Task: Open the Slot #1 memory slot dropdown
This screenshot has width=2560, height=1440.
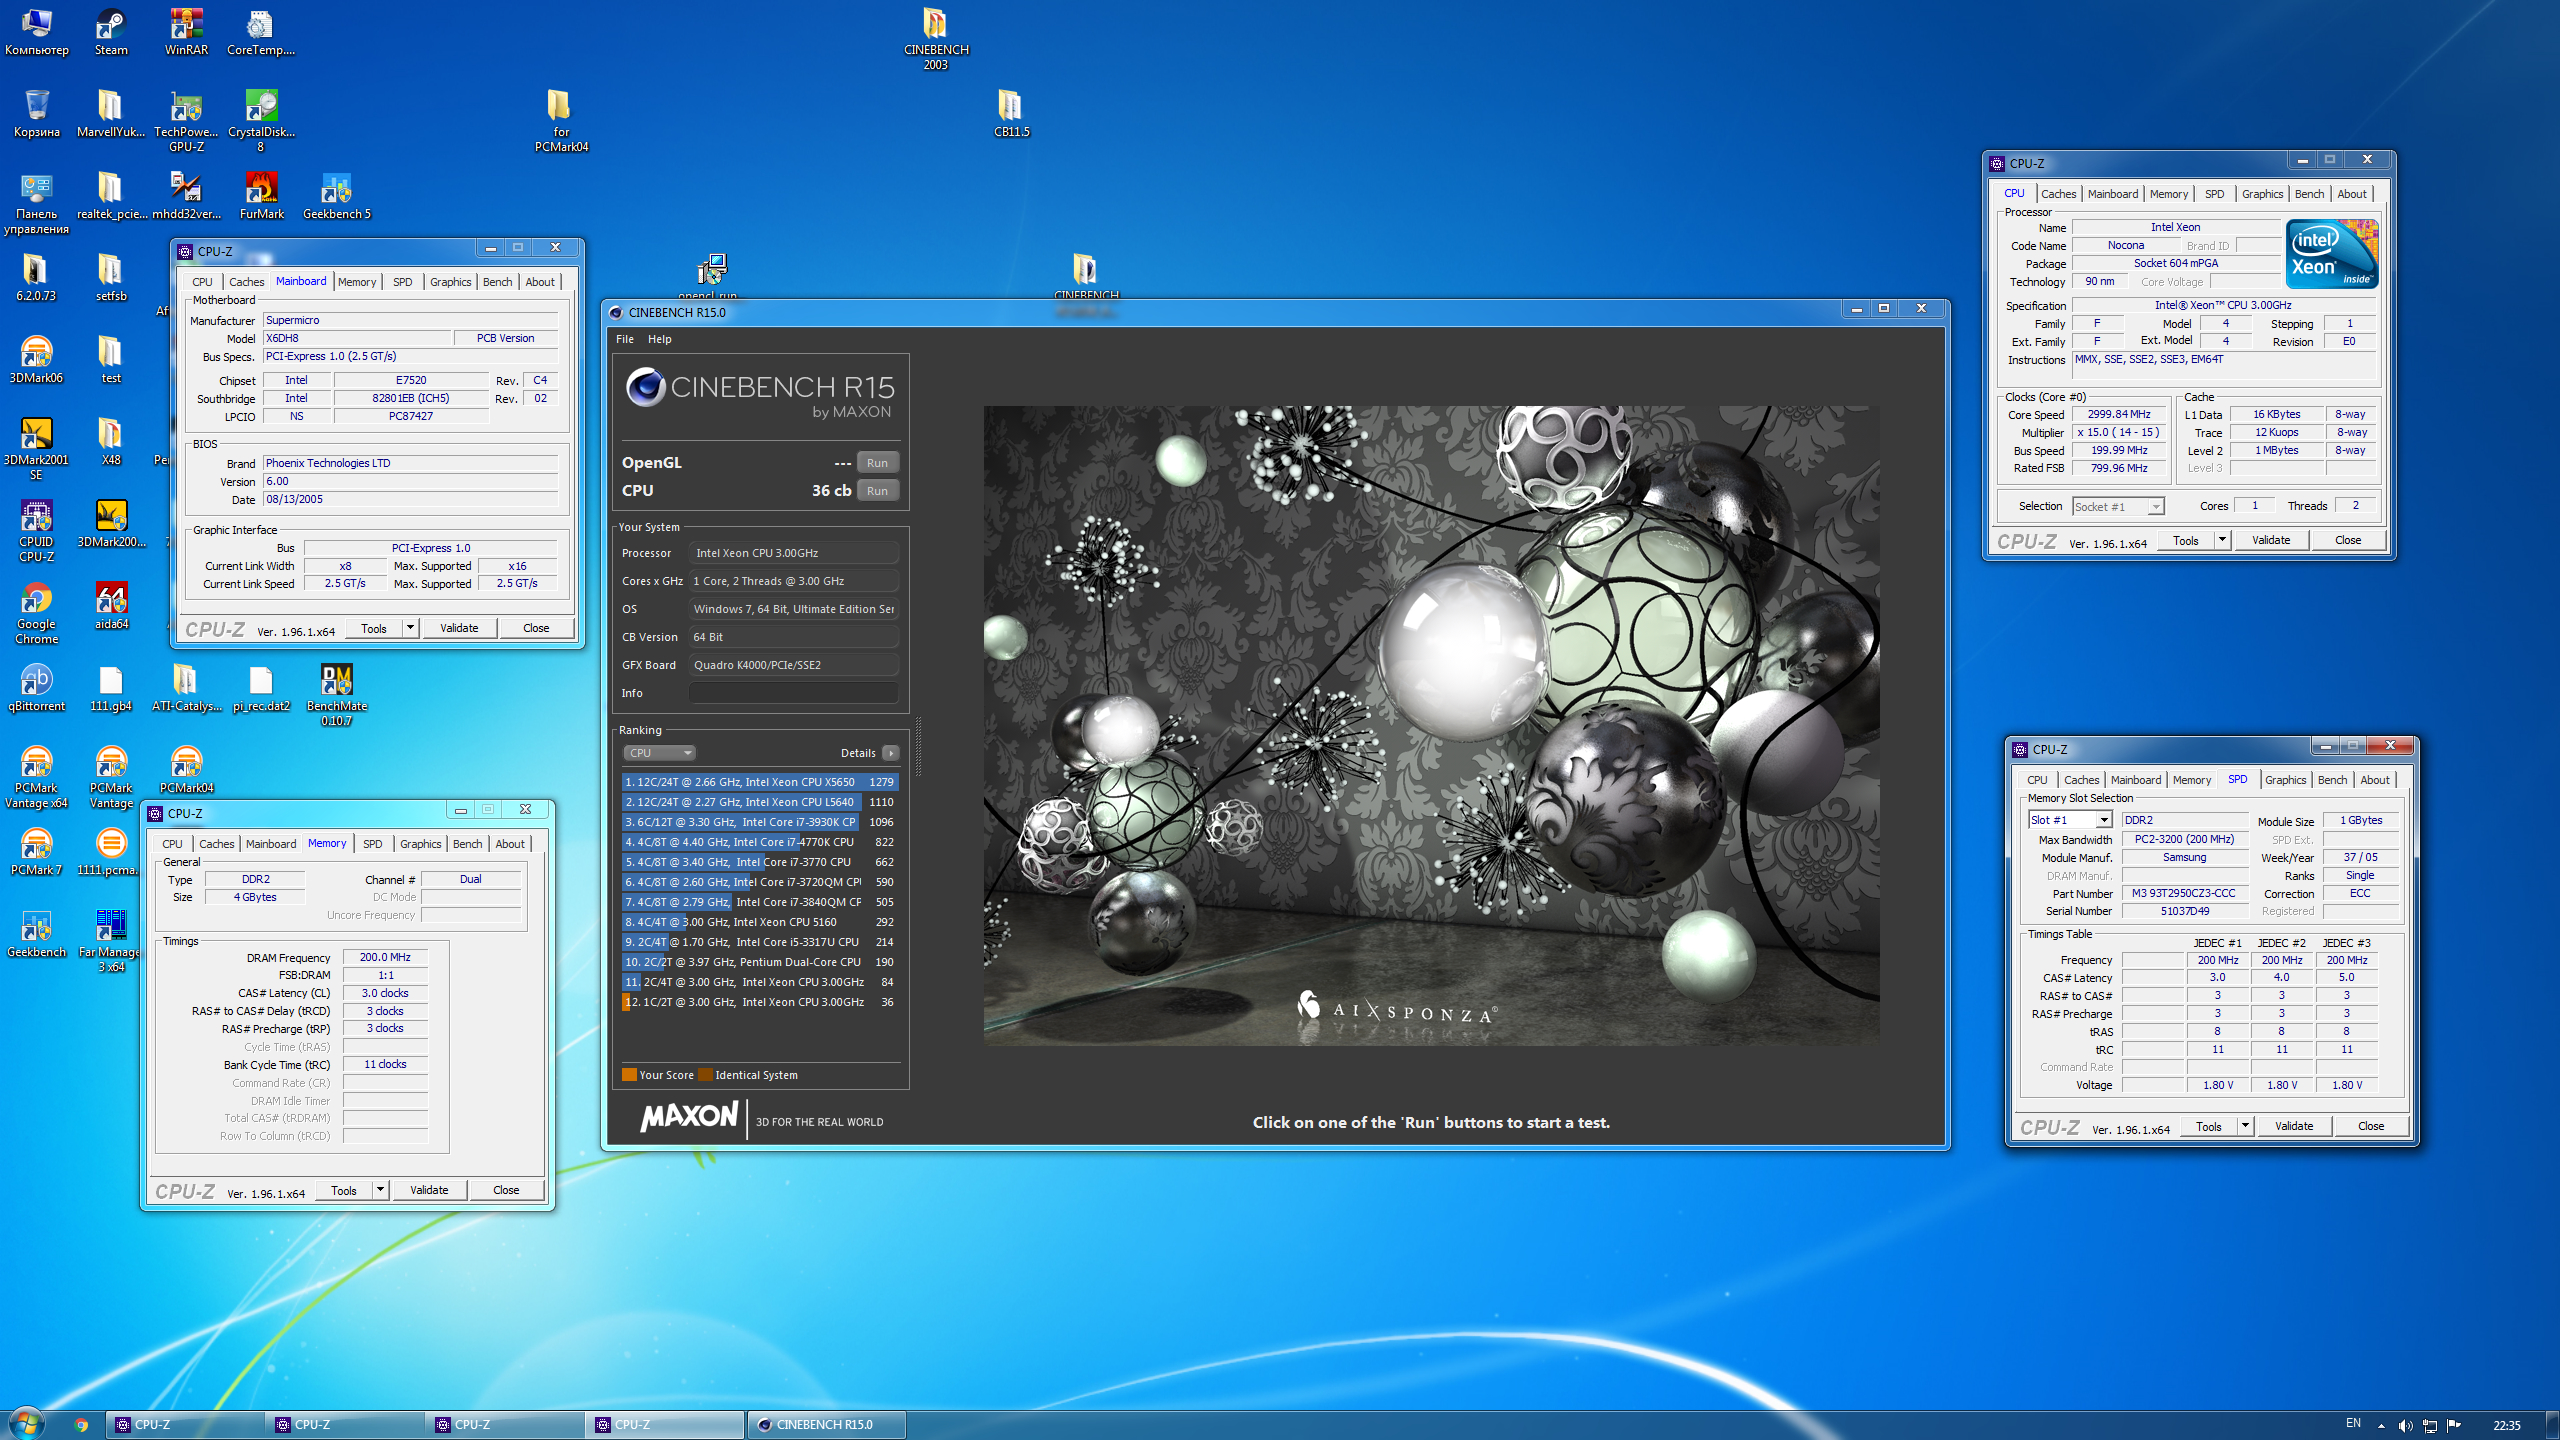Action: (2070, 820)
